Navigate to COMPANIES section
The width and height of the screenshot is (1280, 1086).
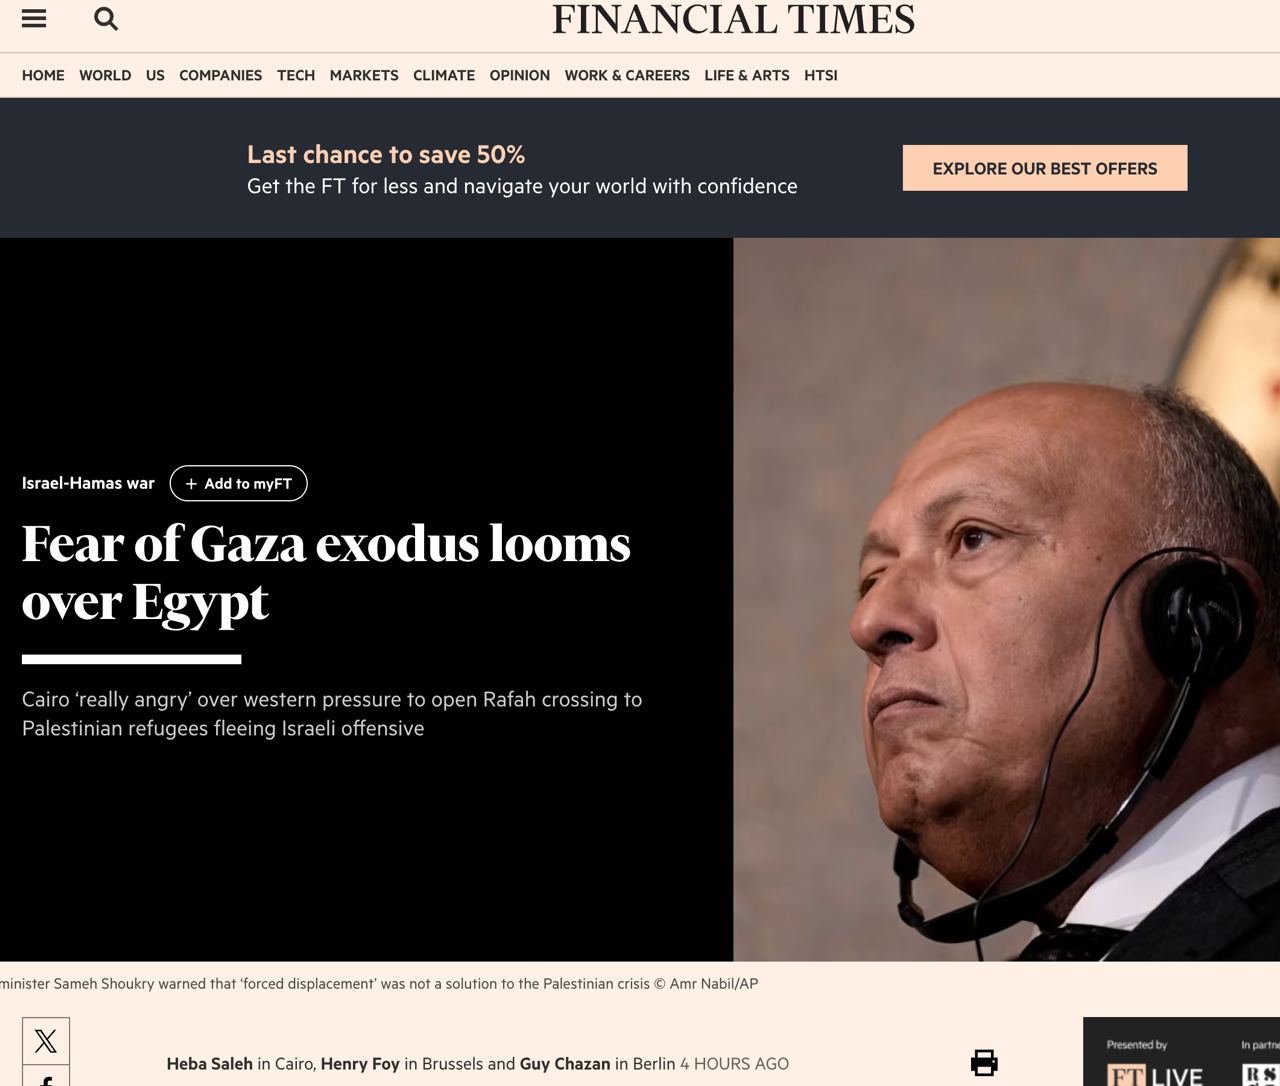[x=220, y=75]
